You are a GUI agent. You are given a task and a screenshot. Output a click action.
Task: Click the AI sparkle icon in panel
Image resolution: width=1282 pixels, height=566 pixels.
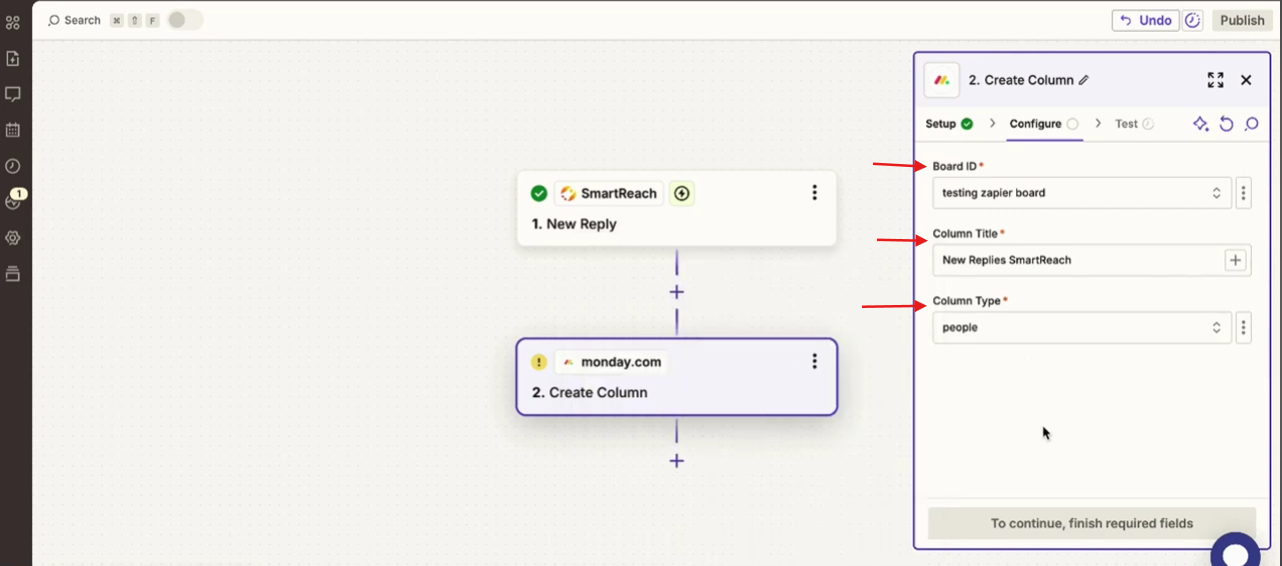coord(1200,124)
